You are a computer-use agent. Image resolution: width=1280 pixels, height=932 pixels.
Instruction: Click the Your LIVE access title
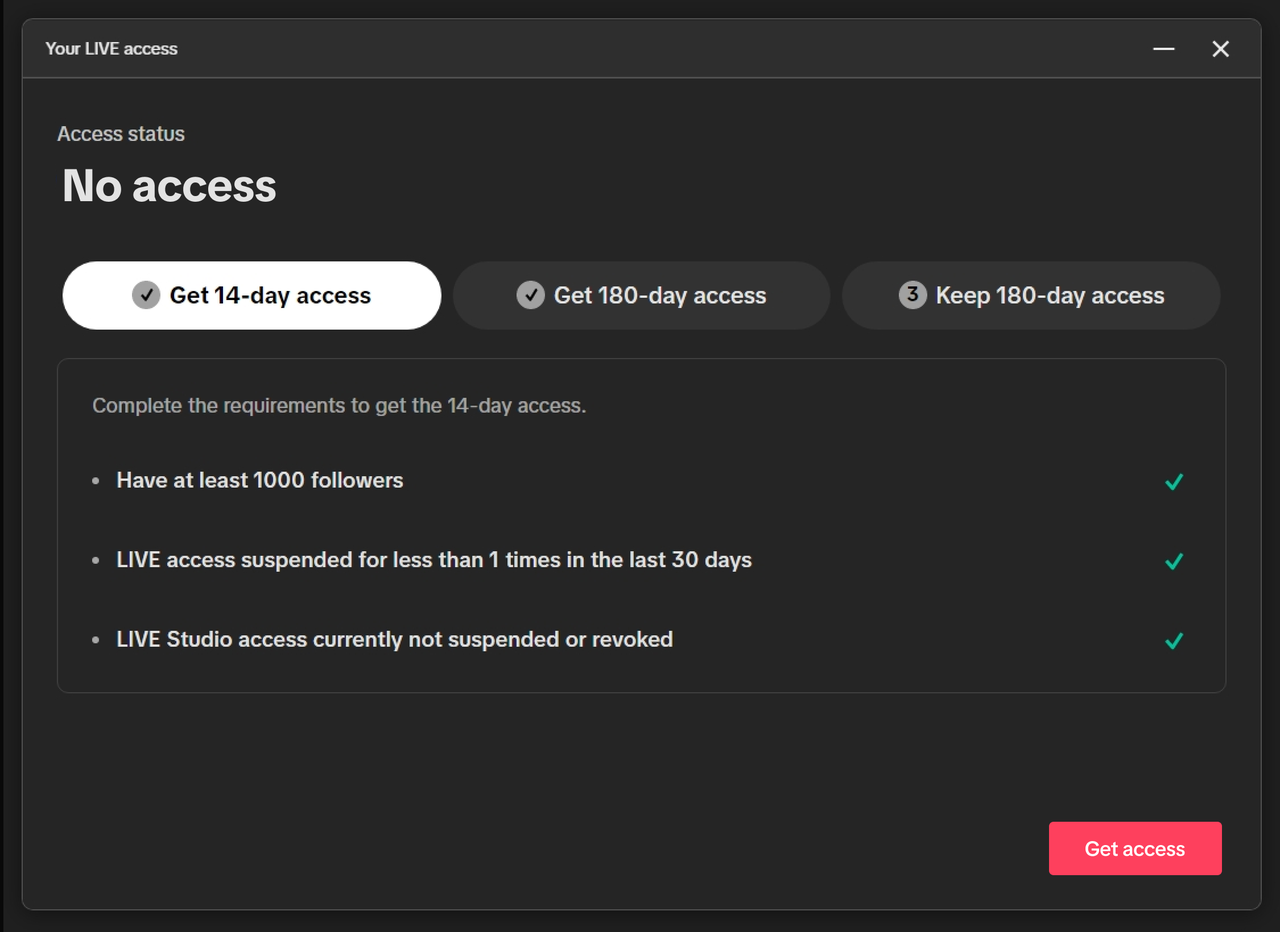(x=111, y=48)
